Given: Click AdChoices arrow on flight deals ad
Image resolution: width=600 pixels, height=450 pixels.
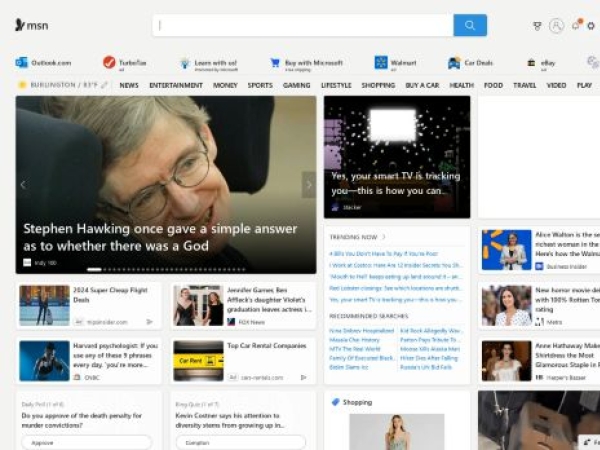Looking at the screenshot, I should pyautogui.click(x=149, y=322).
